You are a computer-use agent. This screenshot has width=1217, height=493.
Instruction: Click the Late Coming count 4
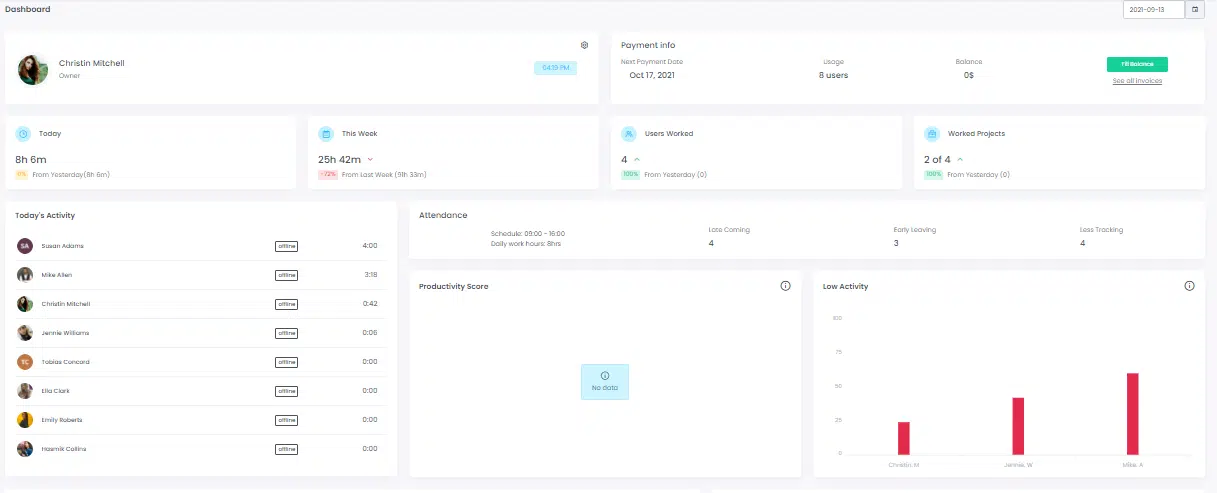click(711, 243)
